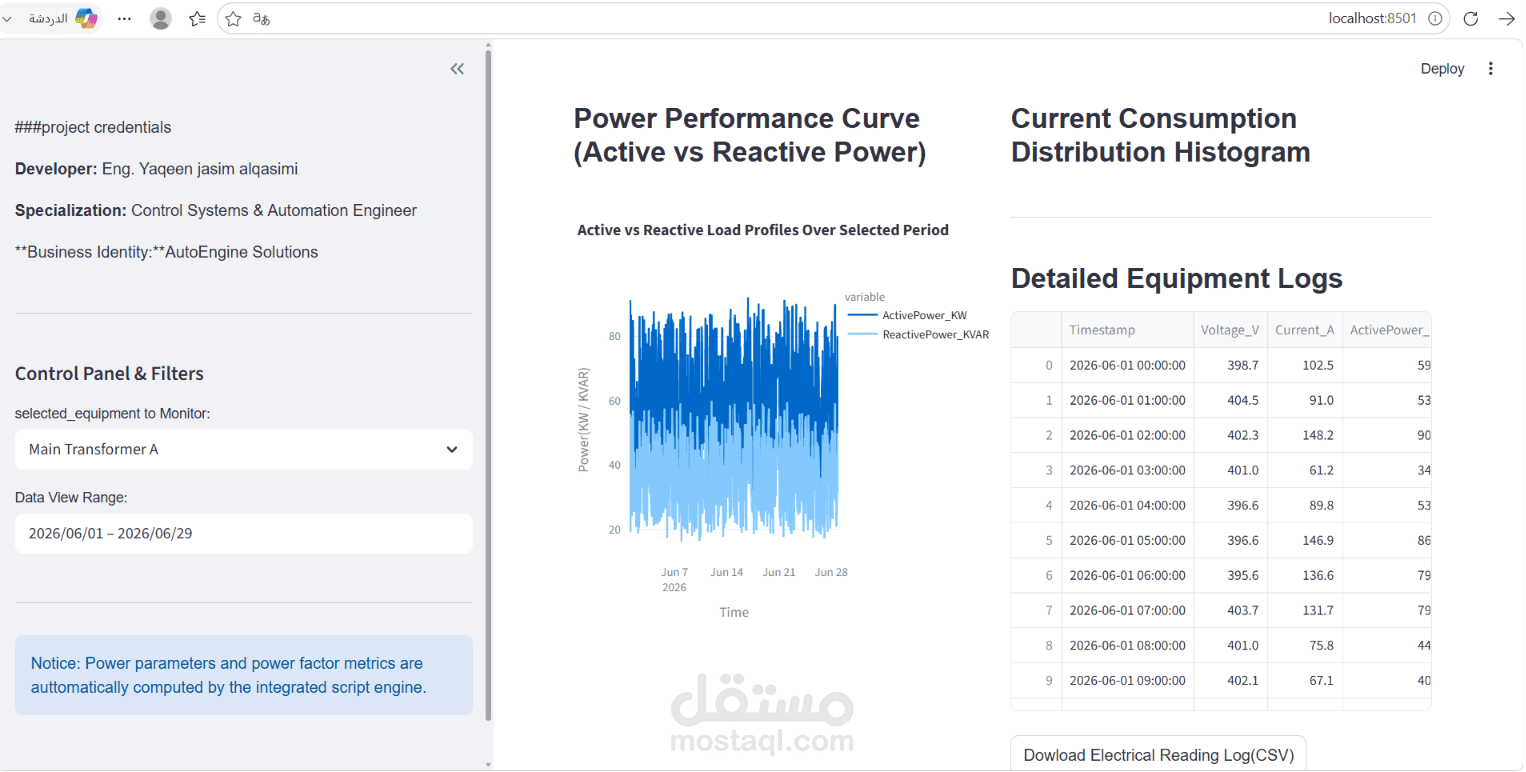Click the forward arrow in browser toolbar

pyautogui.click(x=1506, y=18)
